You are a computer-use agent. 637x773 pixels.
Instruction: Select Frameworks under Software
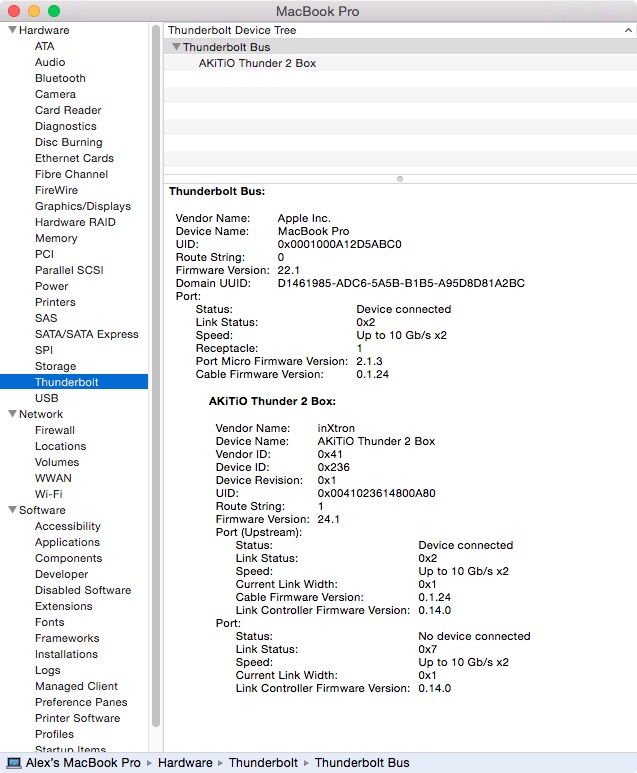(67, 638)
